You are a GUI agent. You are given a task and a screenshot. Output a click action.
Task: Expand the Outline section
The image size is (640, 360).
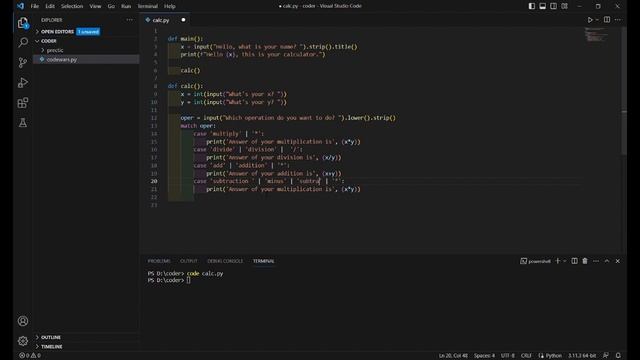51,337
